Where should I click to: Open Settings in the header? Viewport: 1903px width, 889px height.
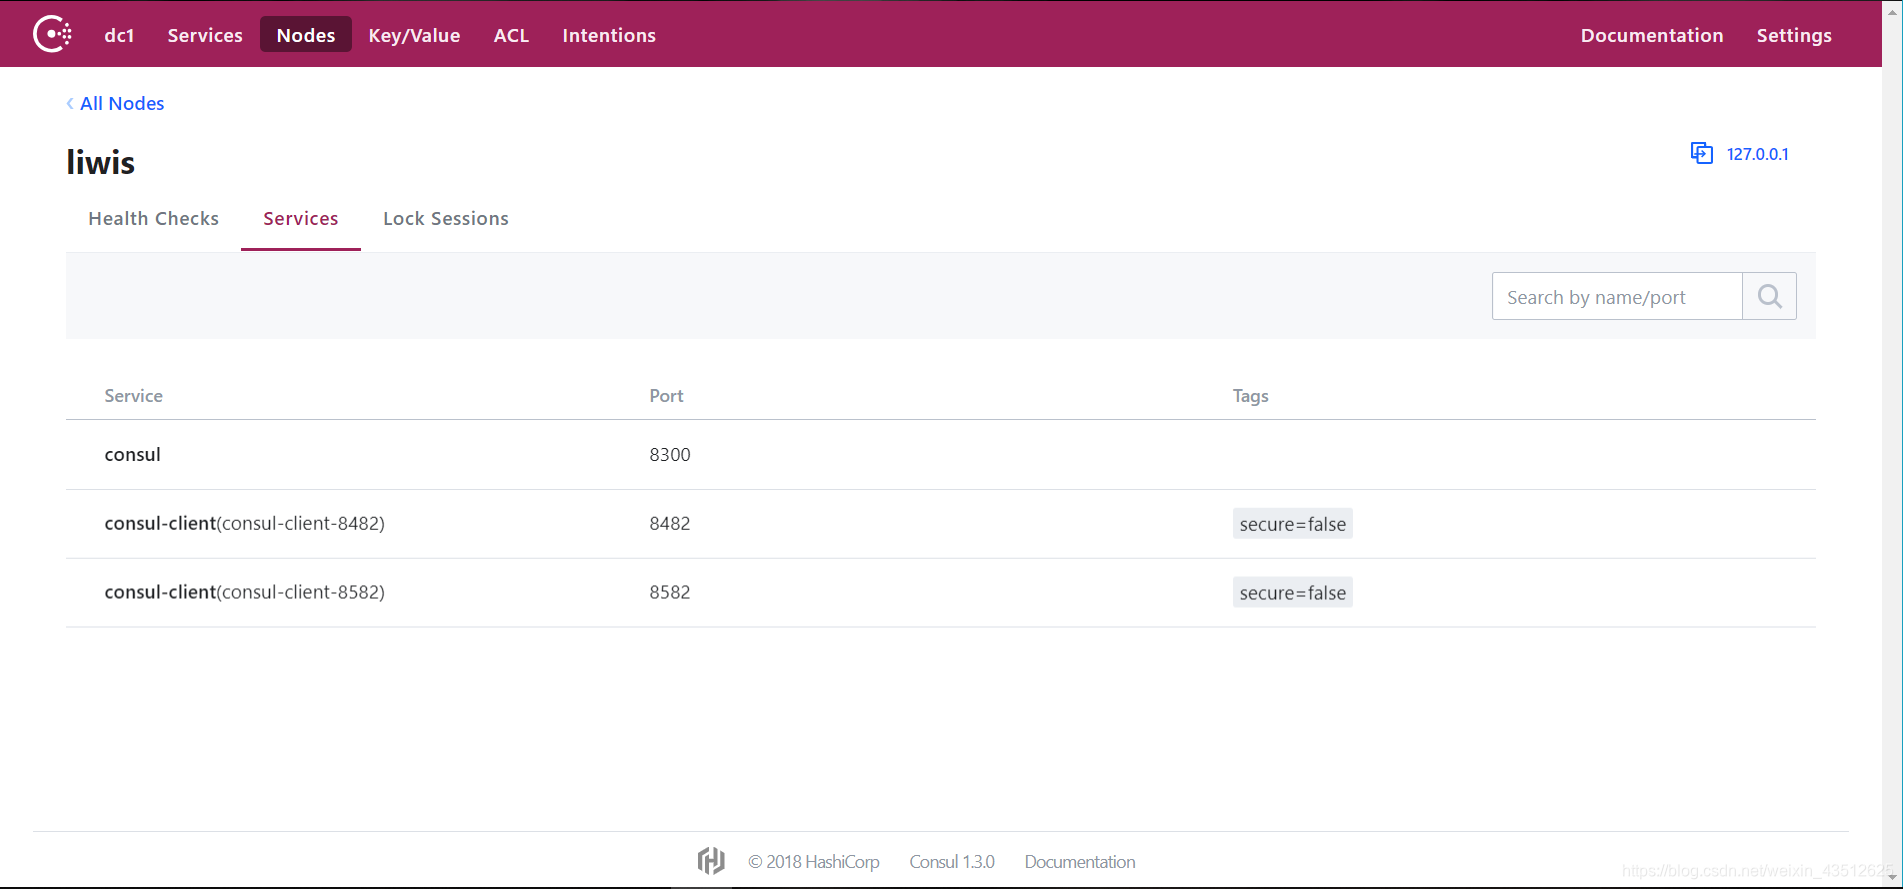coord(1794,35)
